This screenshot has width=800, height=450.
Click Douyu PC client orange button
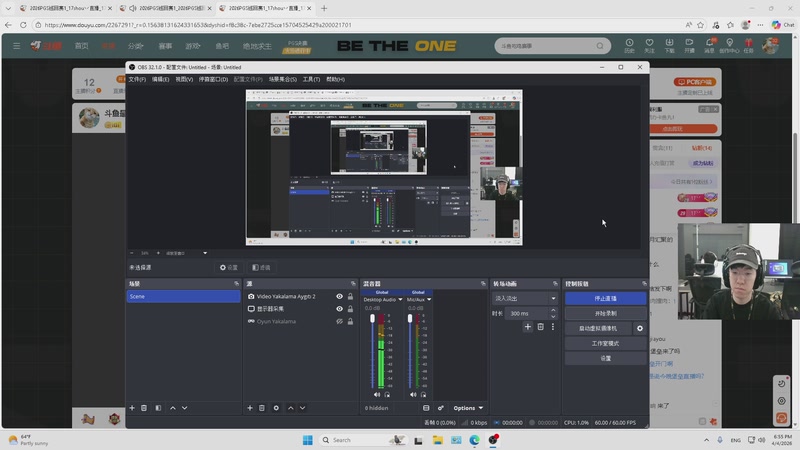click(x=695, y=82)
